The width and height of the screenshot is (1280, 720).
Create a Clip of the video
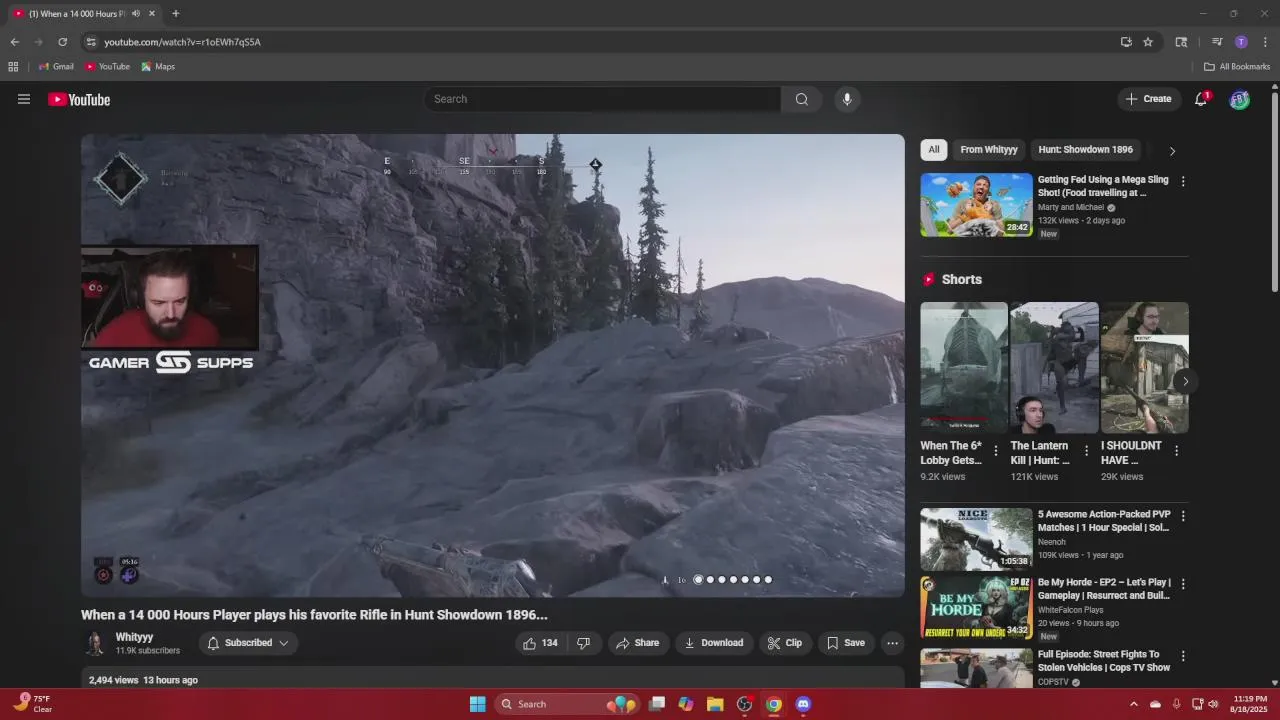pyautogui.click(x=785, y=643)
